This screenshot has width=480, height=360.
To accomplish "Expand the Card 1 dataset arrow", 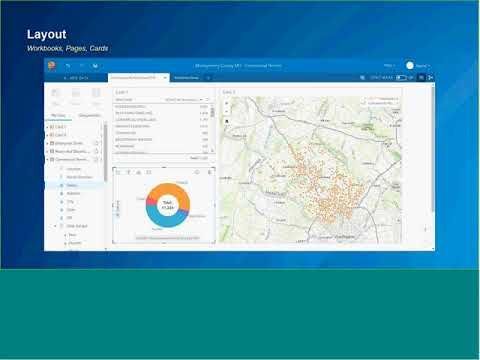I will coord(47,127).
